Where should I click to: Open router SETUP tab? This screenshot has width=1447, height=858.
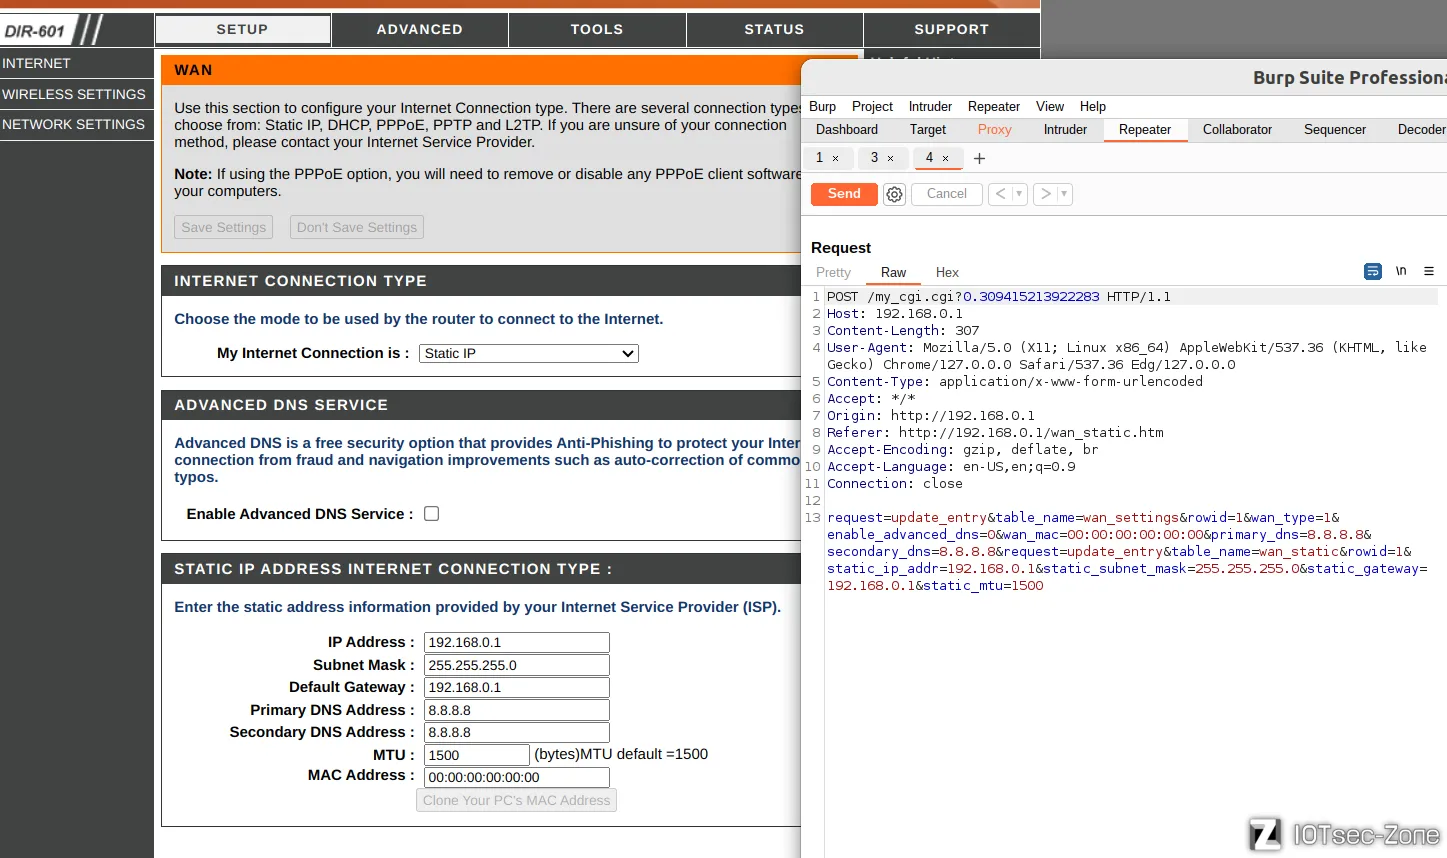243,29
